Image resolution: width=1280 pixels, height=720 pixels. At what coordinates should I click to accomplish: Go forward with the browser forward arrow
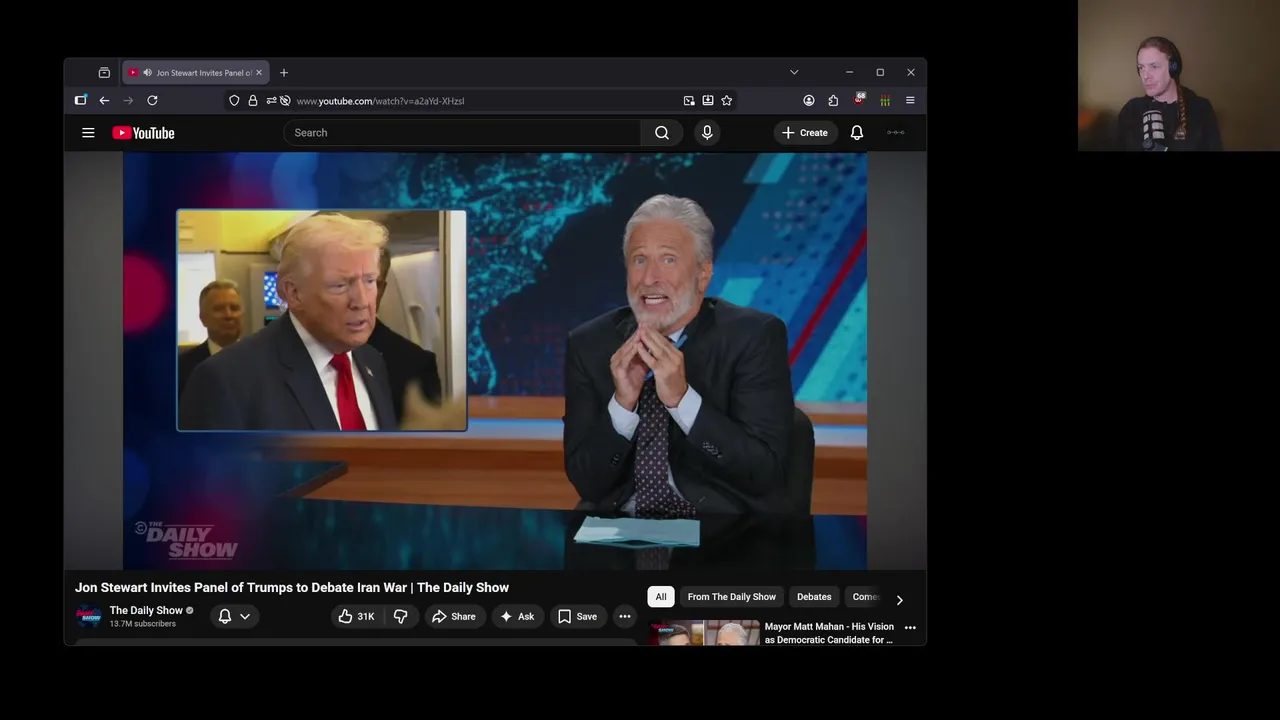[x=128, y=101]
